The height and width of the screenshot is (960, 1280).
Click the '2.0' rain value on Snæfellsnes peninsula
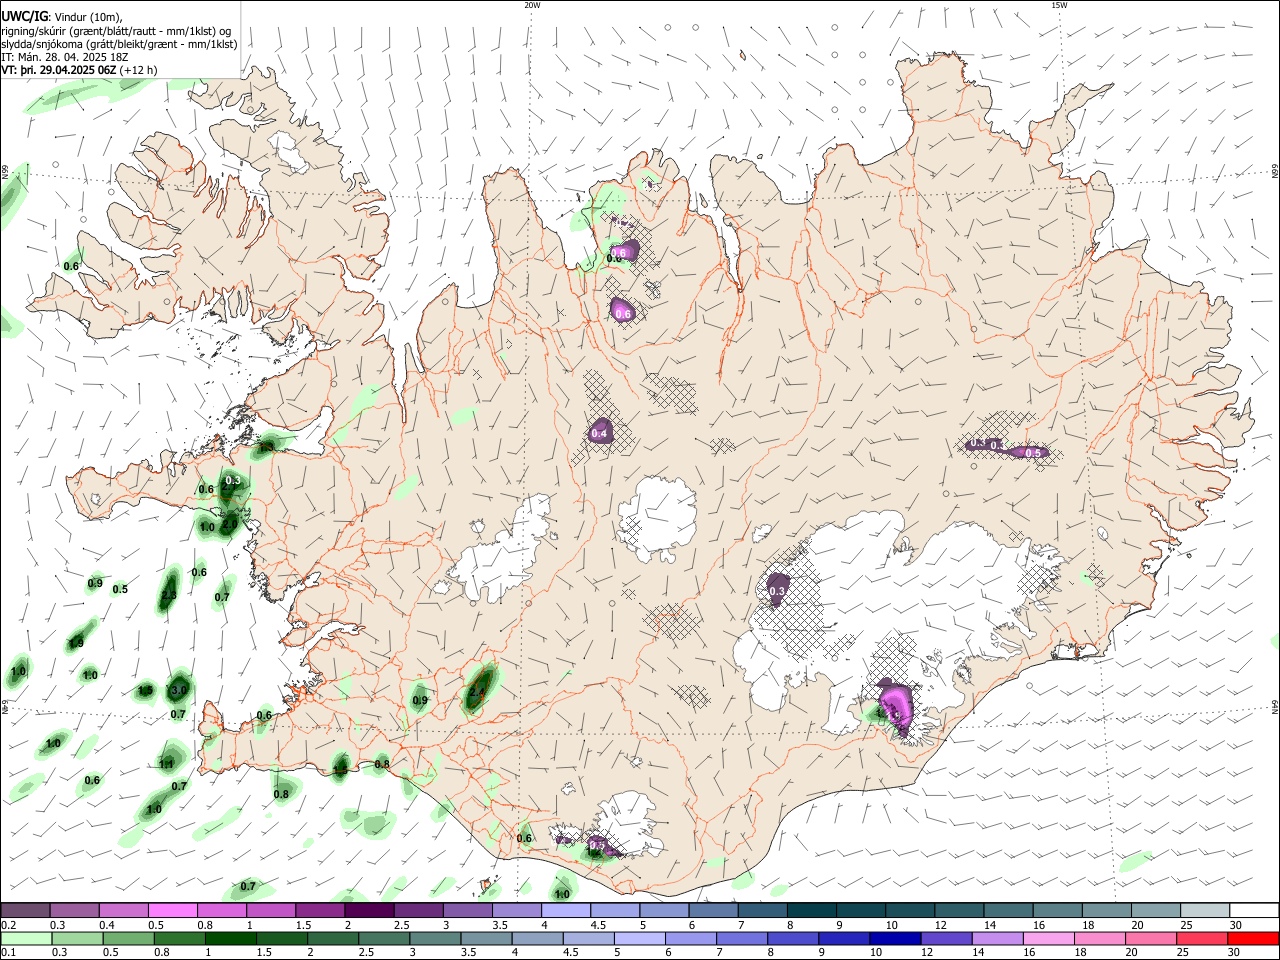pyautogui.click(x=229, y=524)
